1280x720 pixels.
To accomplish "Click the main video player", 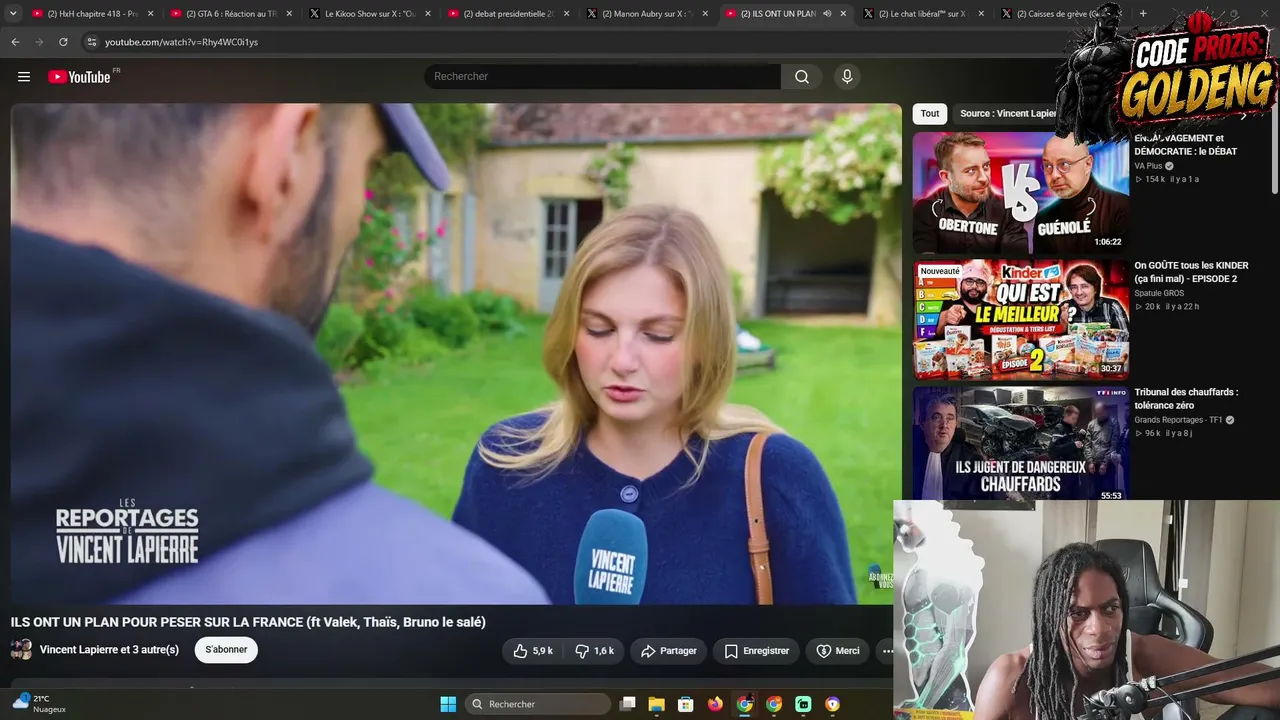I will click(x=456, y=354).
